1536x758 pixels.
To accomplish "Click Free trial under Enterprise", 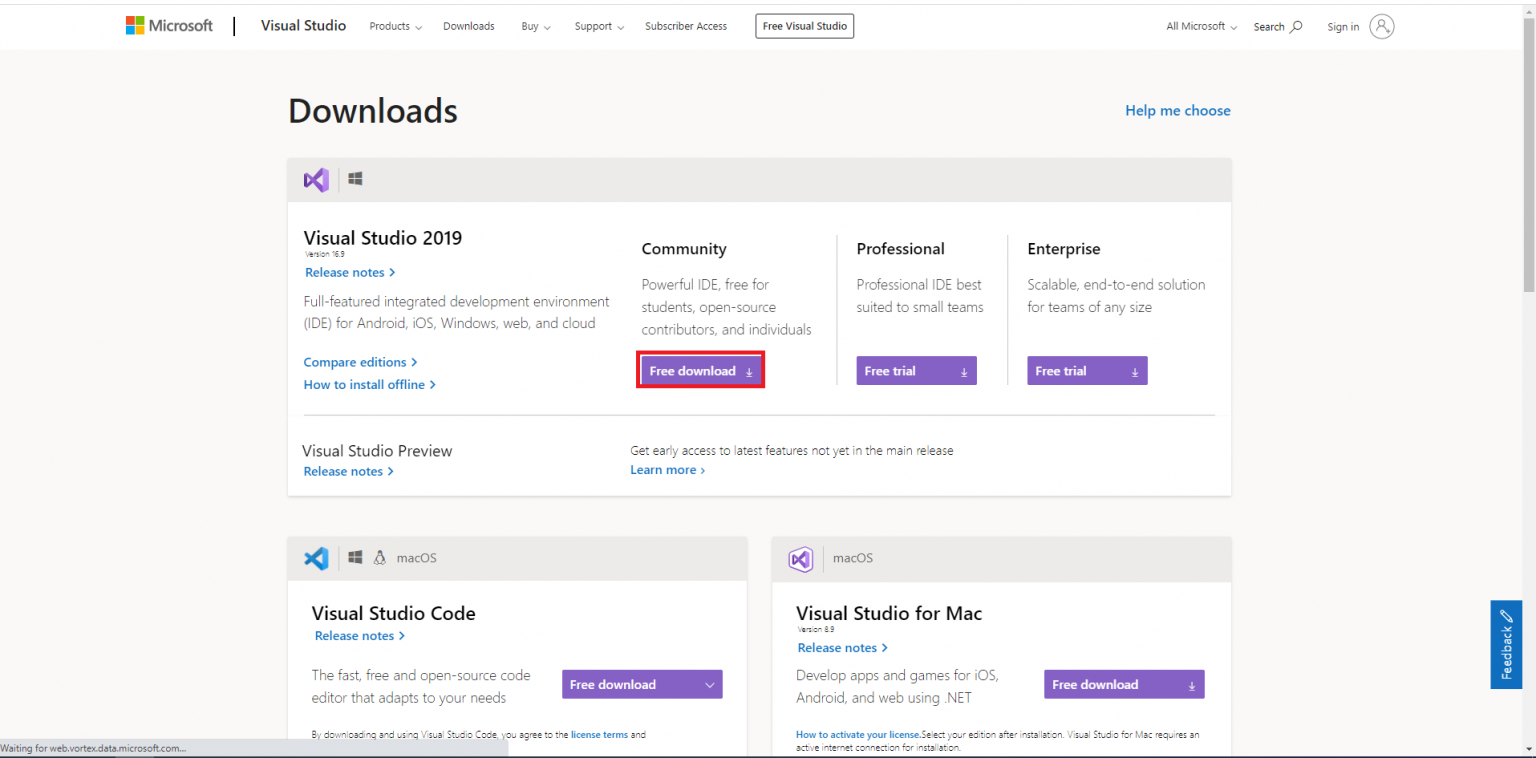I will pos(1087,371).
